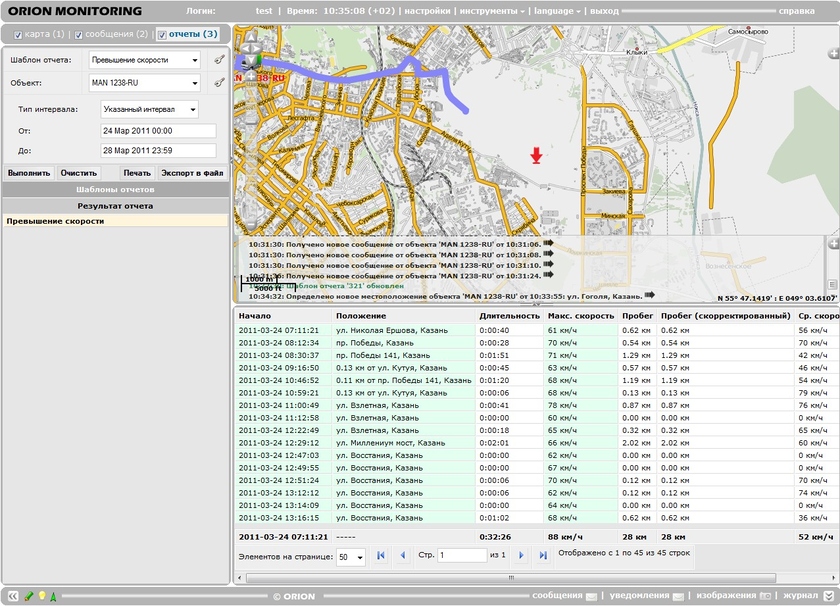Toggle the отчеты (3) checkbox
Image resolution: width=840 pixels, height=606 pixels.
163,35
